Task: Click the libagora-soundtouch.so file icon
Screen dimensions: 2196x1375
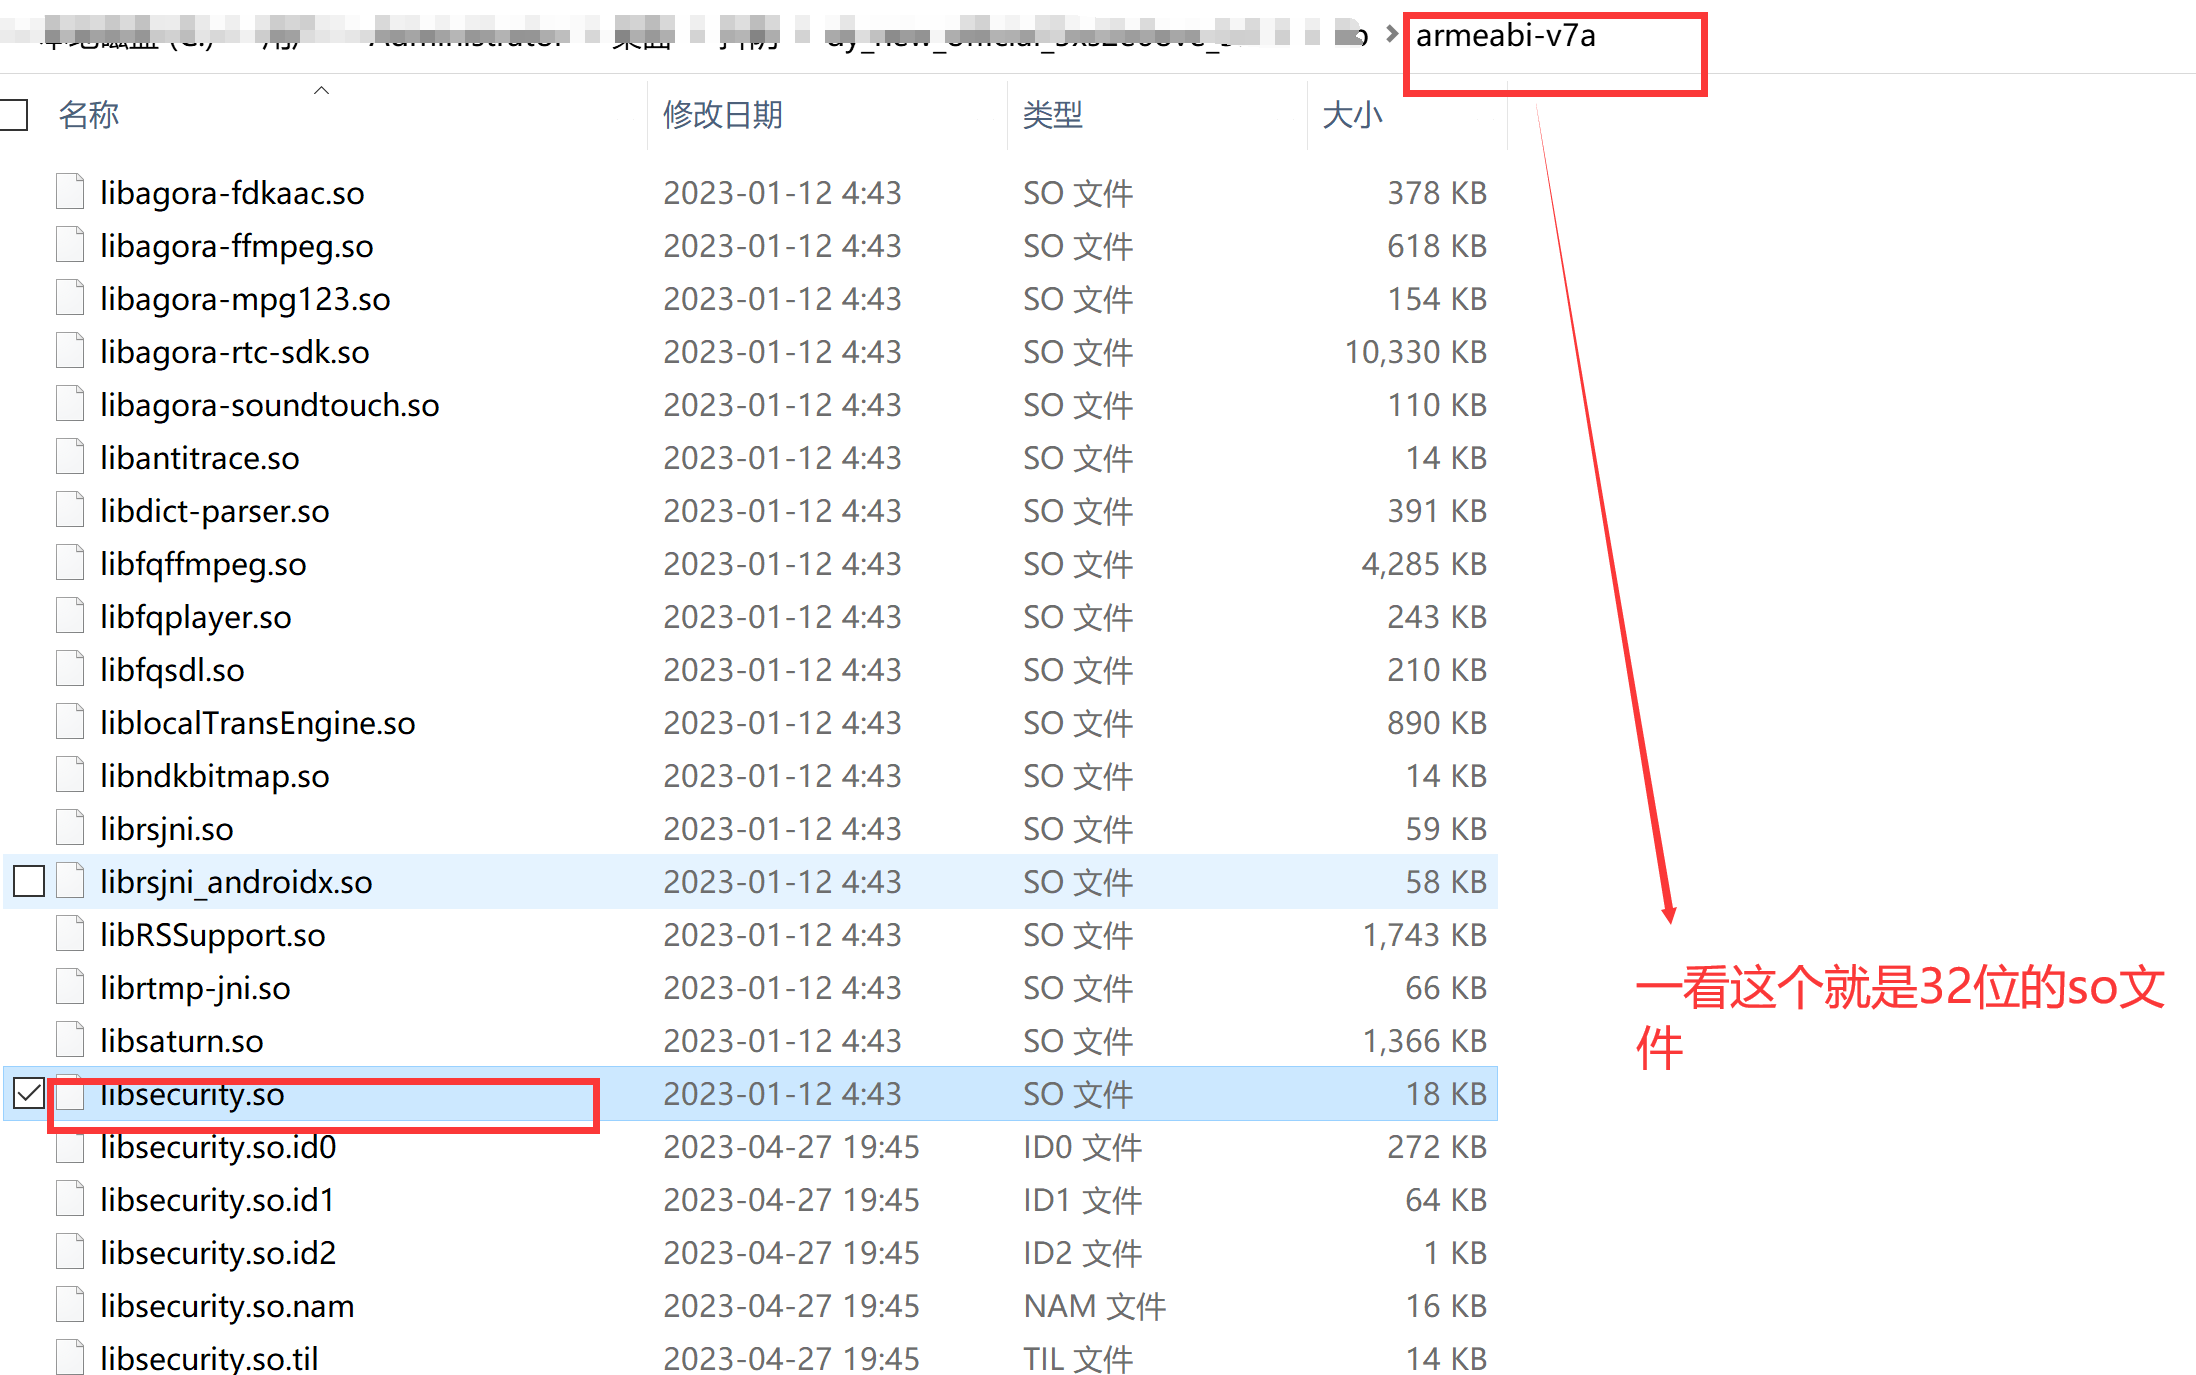Action: point(70,404)
